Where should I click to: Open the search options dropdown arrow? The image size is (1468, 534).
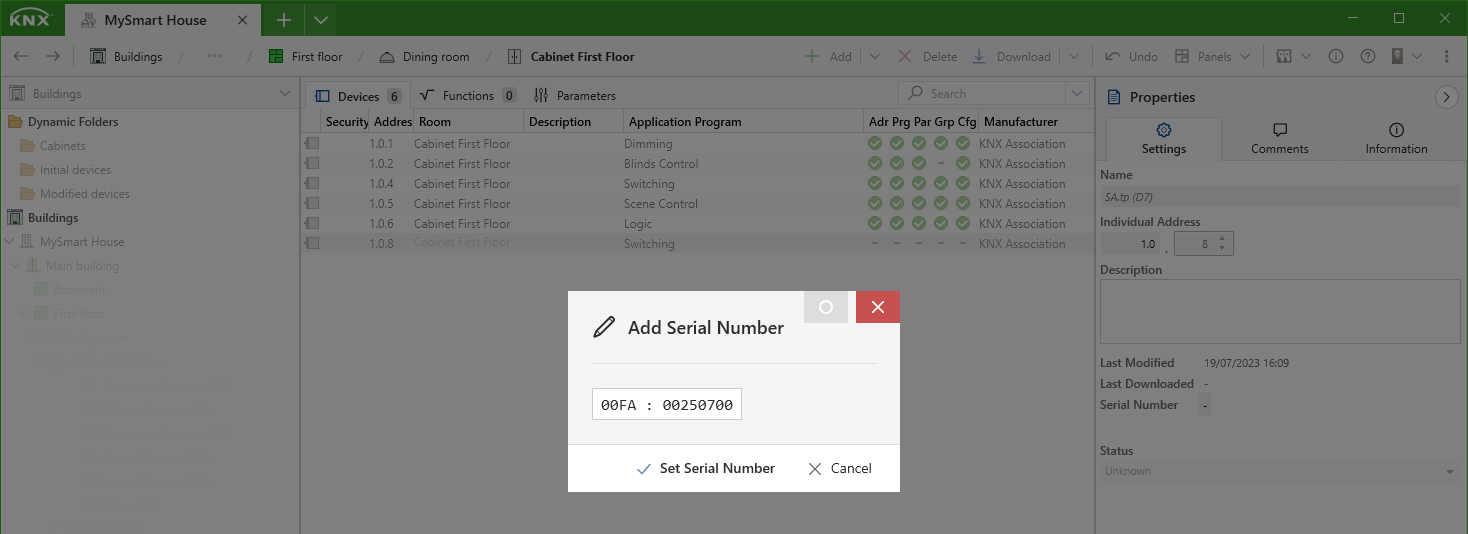click(x=1077, y=94)
